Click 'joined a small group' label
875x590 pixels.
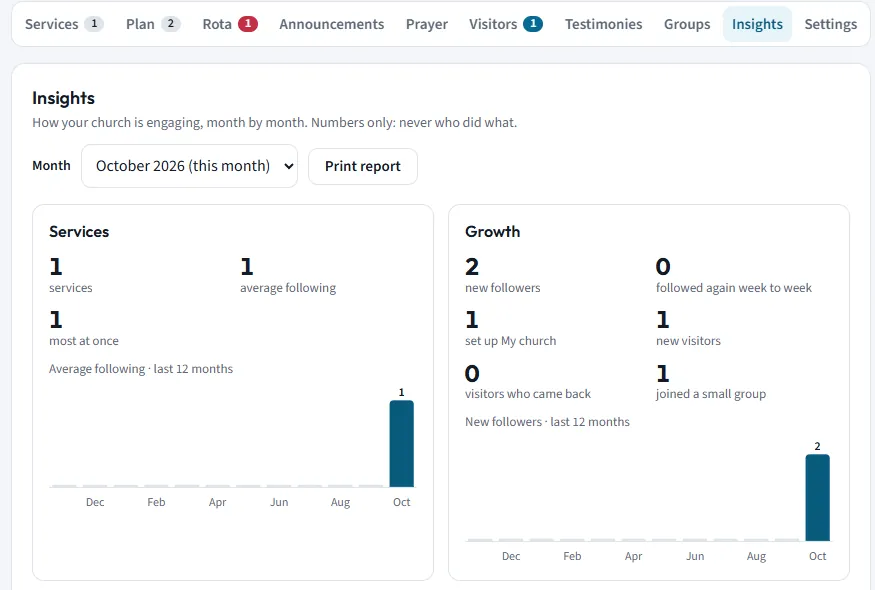click(711, 394)
